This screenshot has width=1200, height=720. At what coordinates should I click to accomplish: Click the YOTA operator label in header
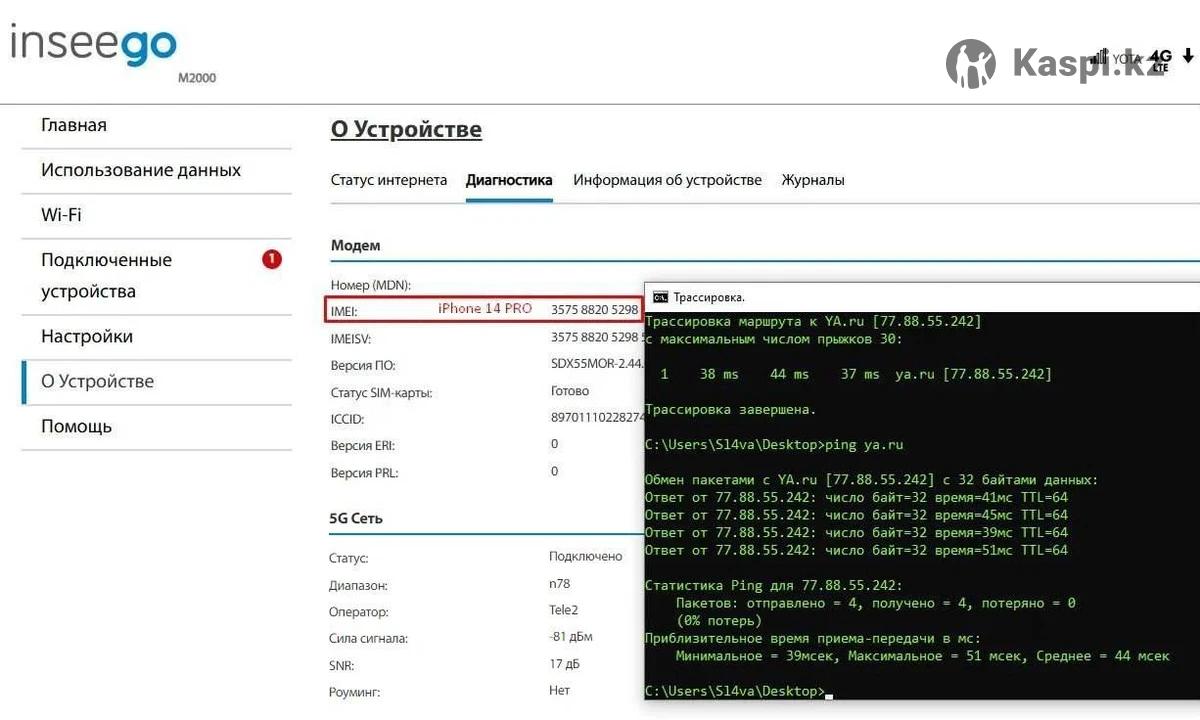tap(1129, 59)
